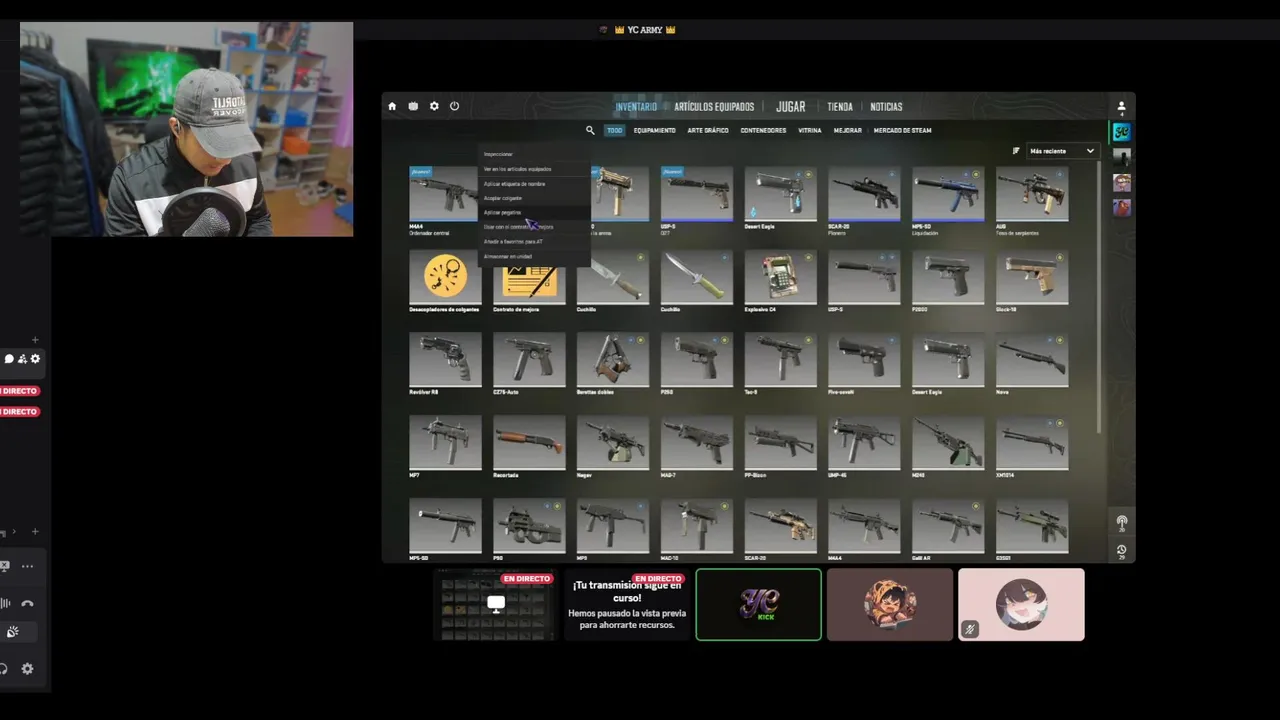Open the Jugar tab

790,107
